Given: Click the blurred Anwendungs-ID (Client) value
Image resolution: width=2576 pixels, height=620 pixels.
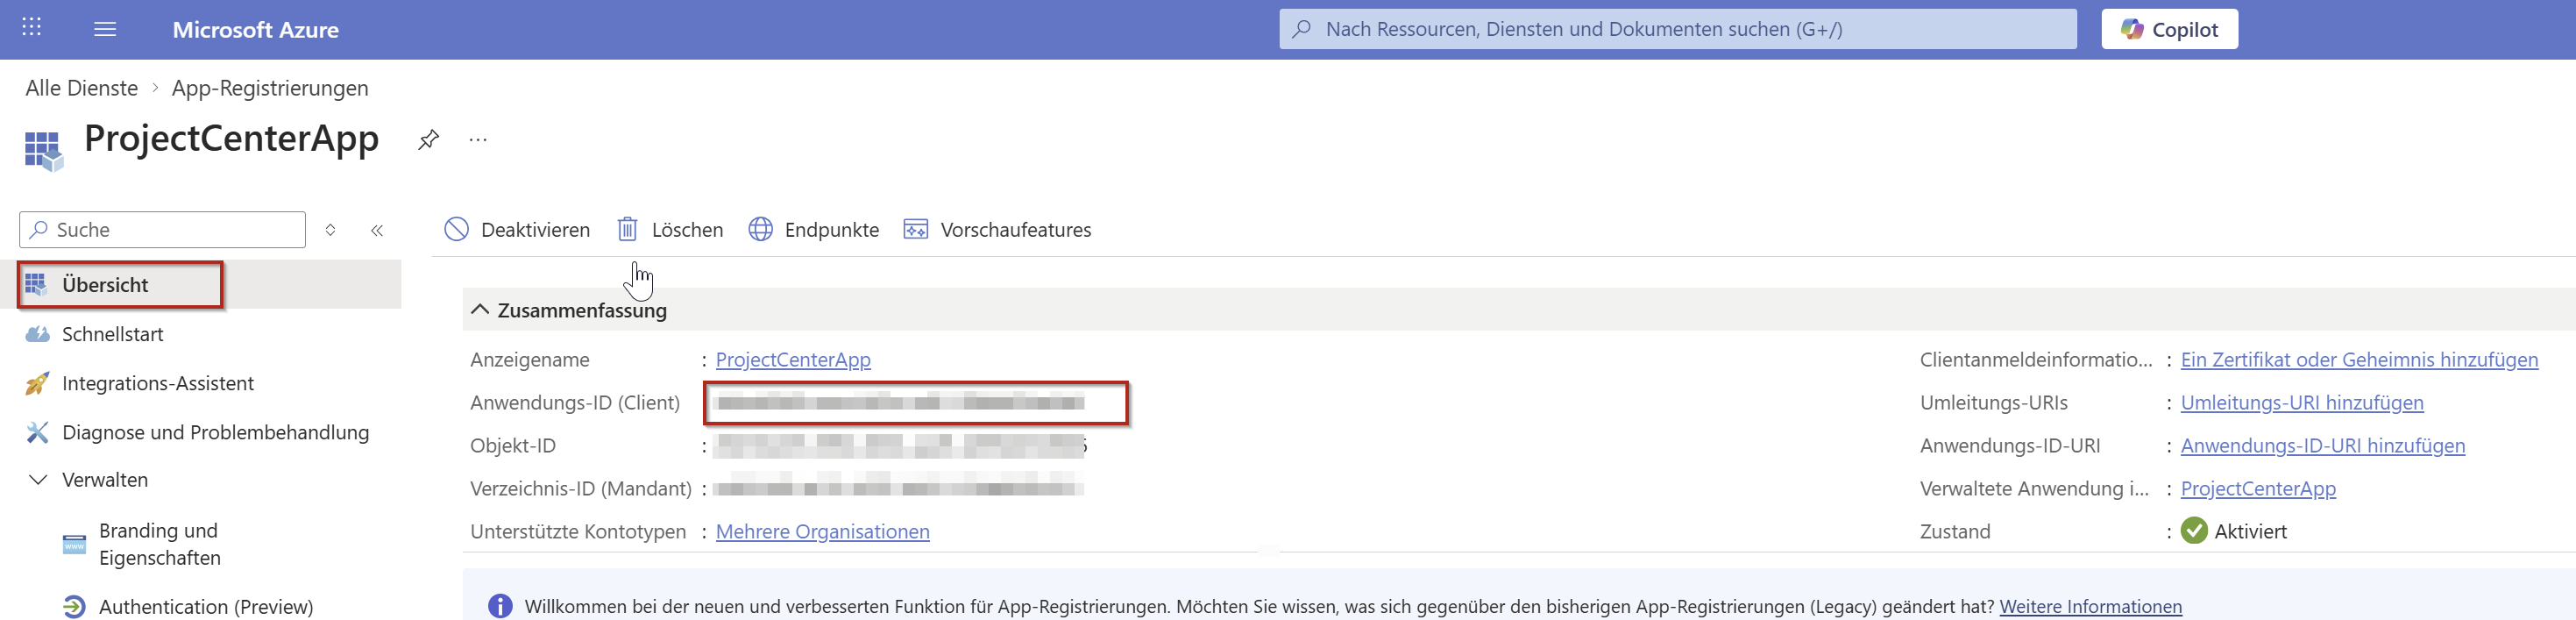Looking at the screenshot, I should tap(900, 403).
